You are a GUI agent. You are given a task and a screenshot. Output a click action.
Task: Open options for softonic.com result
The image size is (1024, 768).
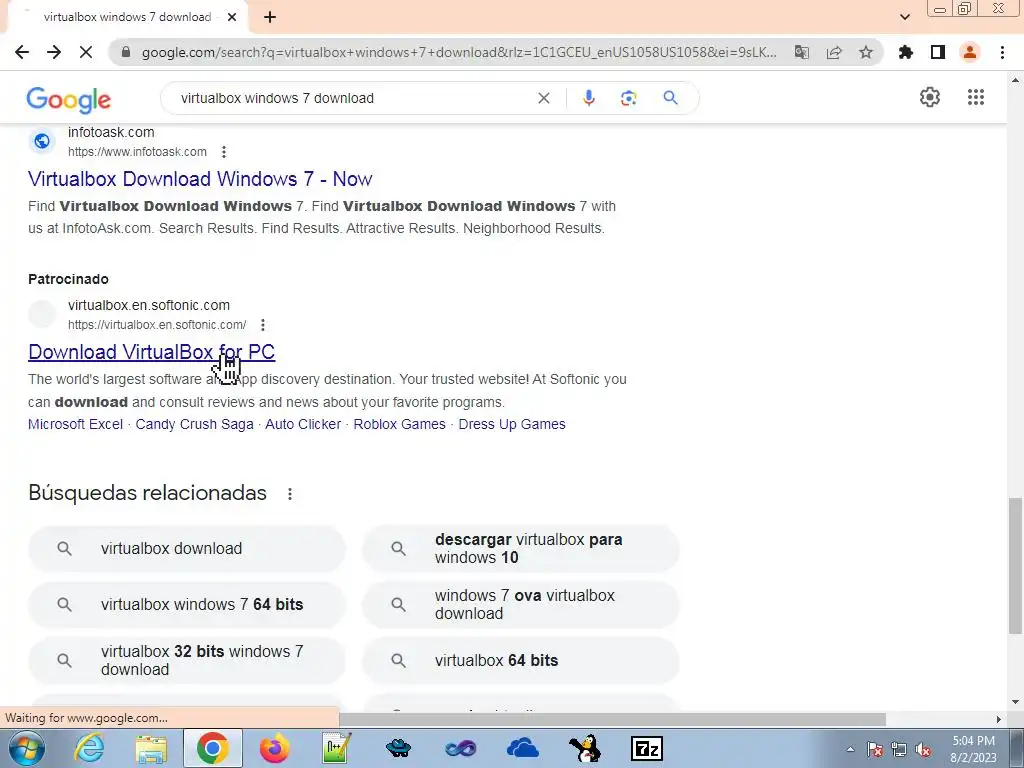pyautogui.click(x=263, y=325)
